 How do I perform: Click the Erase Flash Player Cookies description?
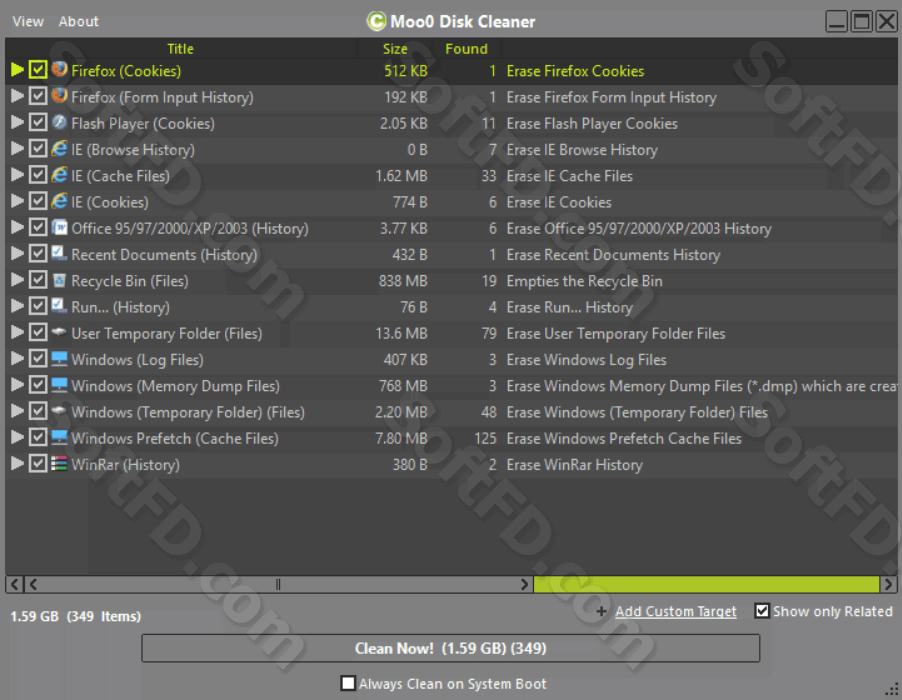(592, 124)
